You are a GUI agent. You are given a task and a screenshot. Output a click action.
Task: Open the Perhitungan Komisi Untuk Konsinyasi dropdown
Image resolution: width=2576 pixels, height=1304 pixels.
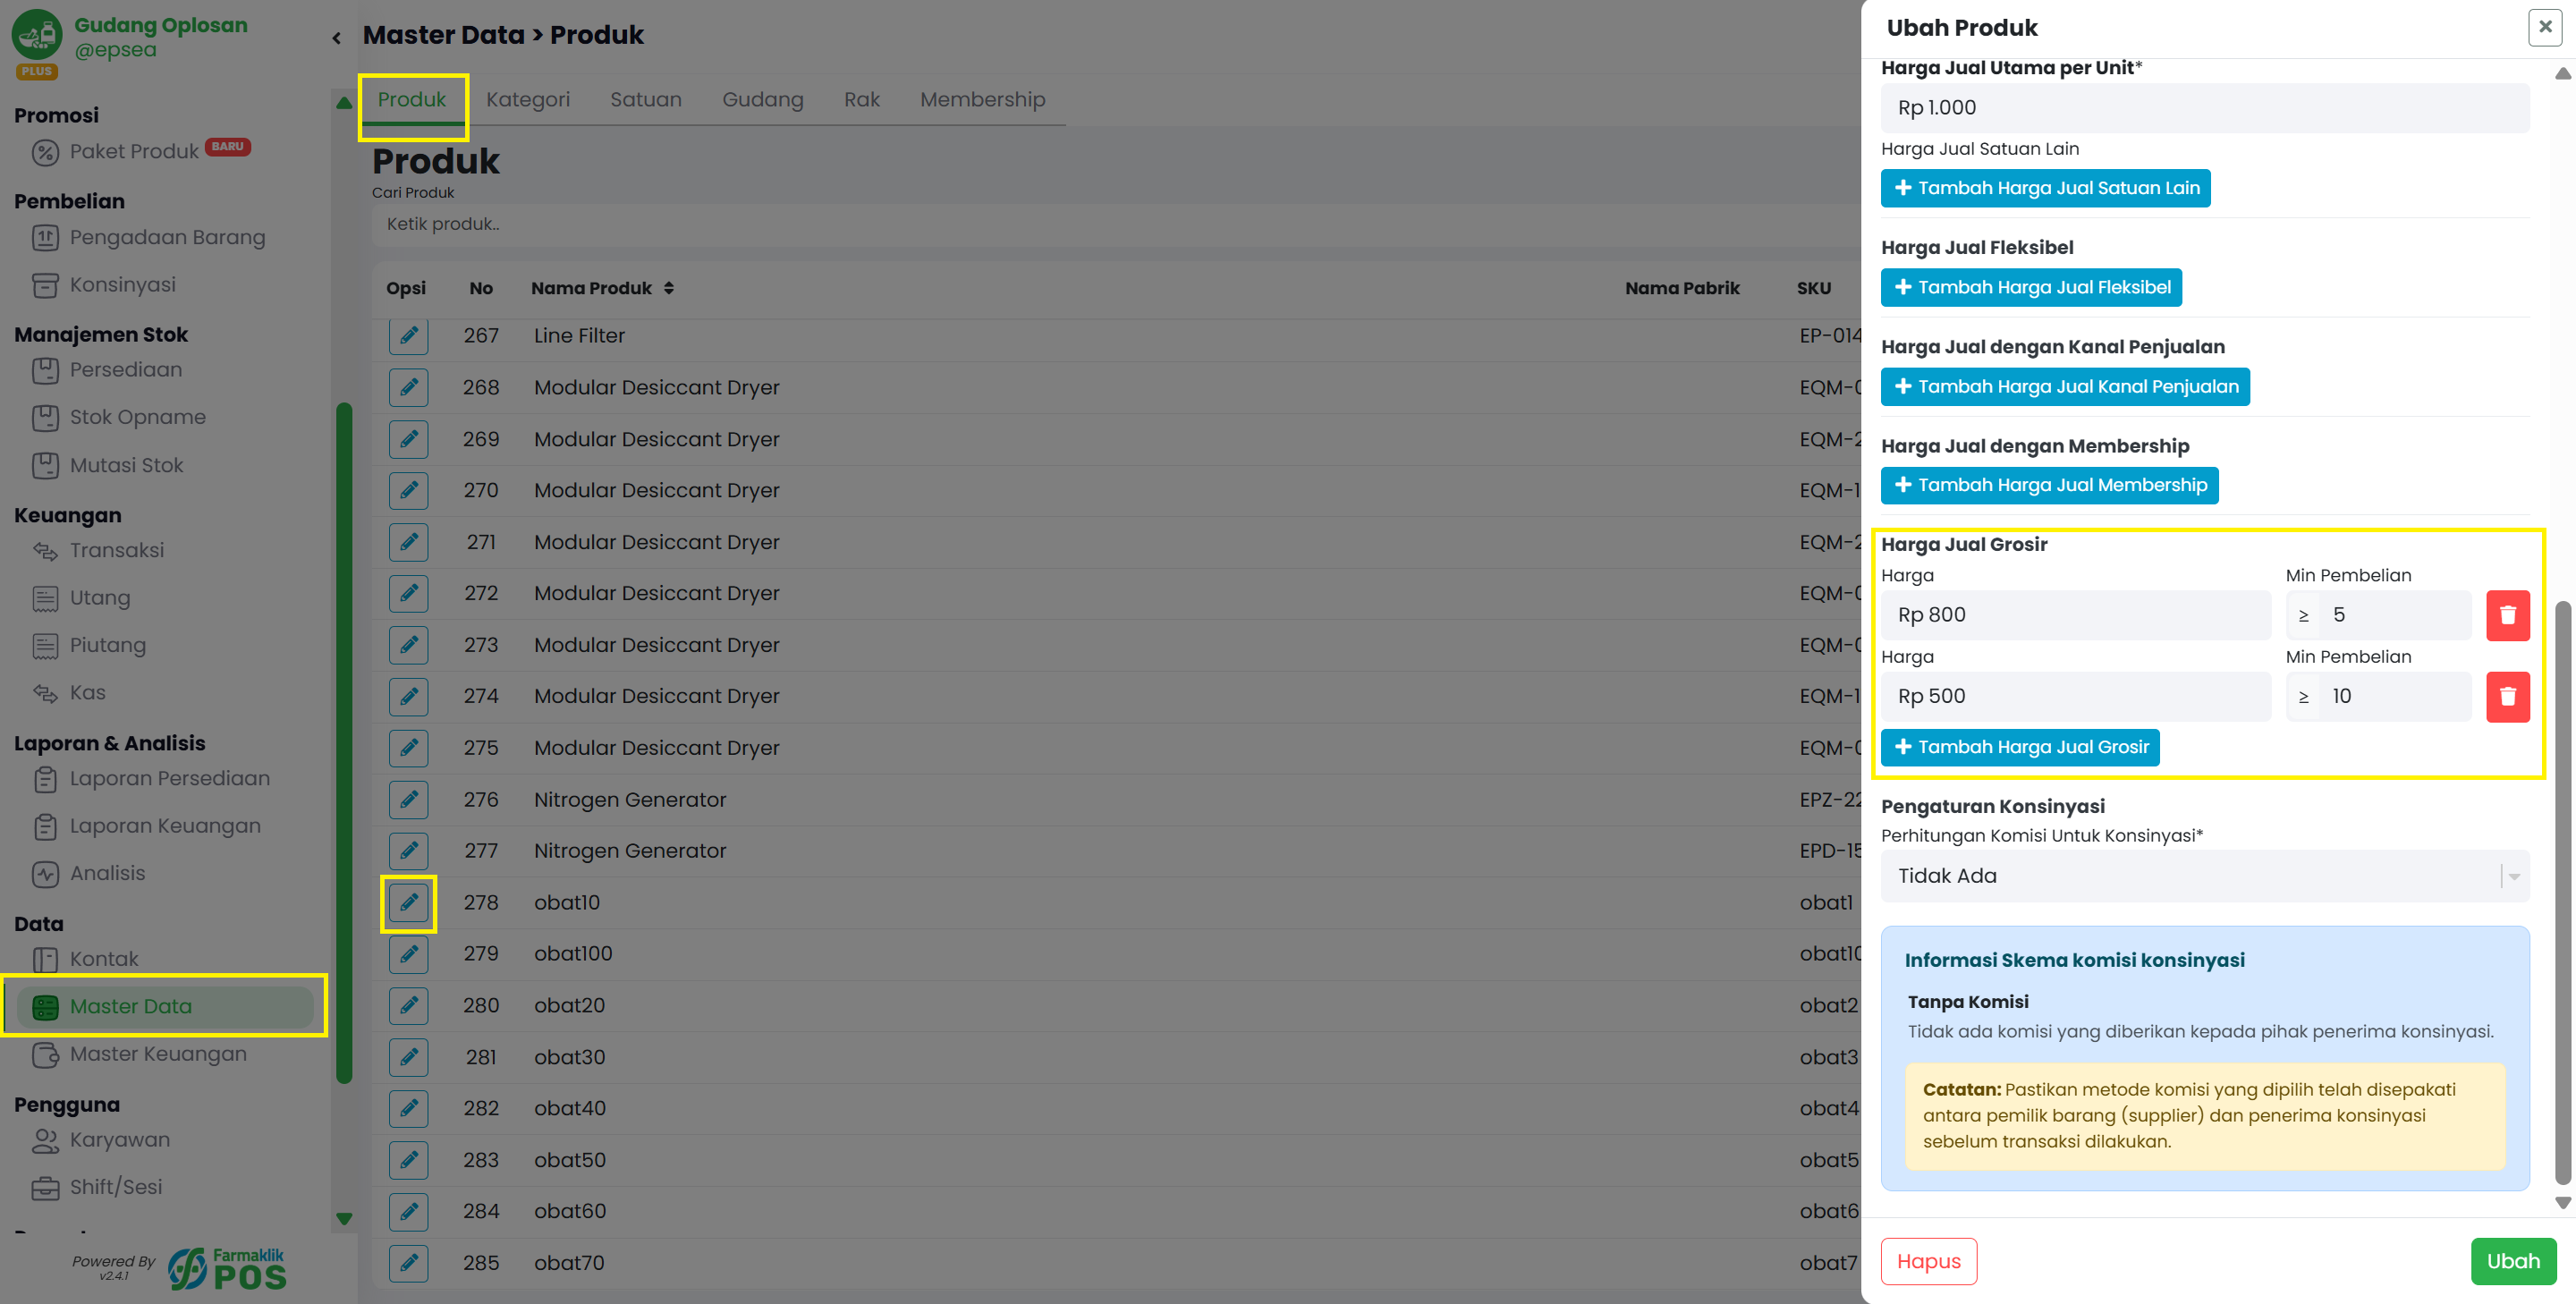coord(2204,876)
